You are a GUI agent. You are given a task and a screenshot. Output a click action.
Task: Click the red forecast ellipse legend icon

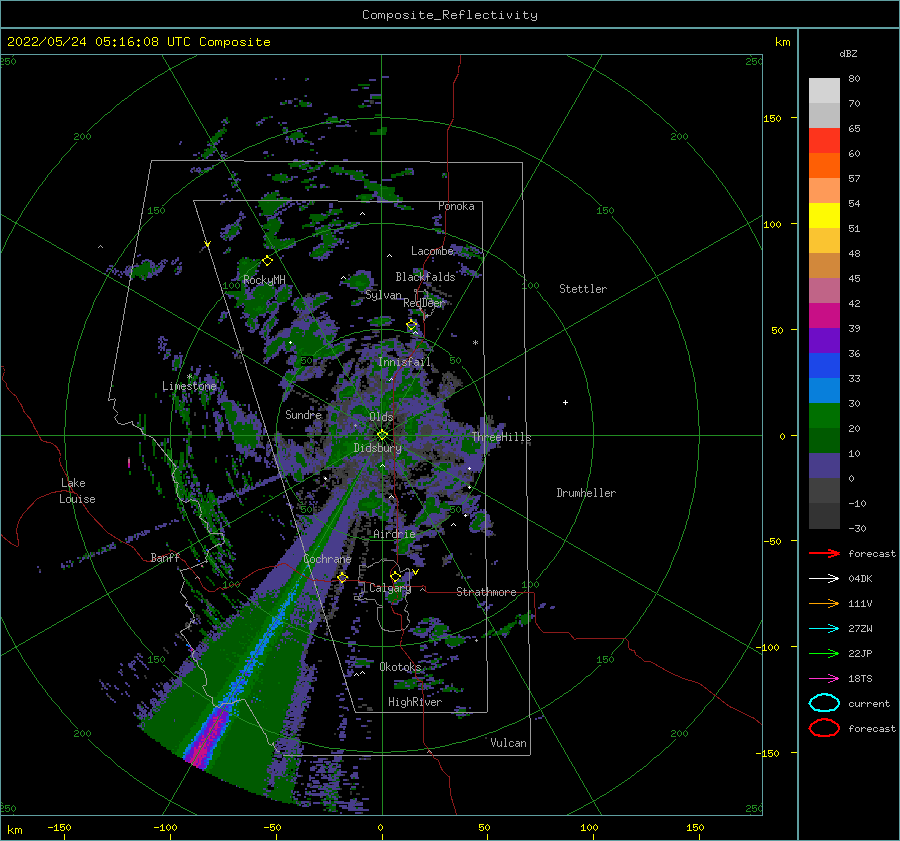coord(824,728)
